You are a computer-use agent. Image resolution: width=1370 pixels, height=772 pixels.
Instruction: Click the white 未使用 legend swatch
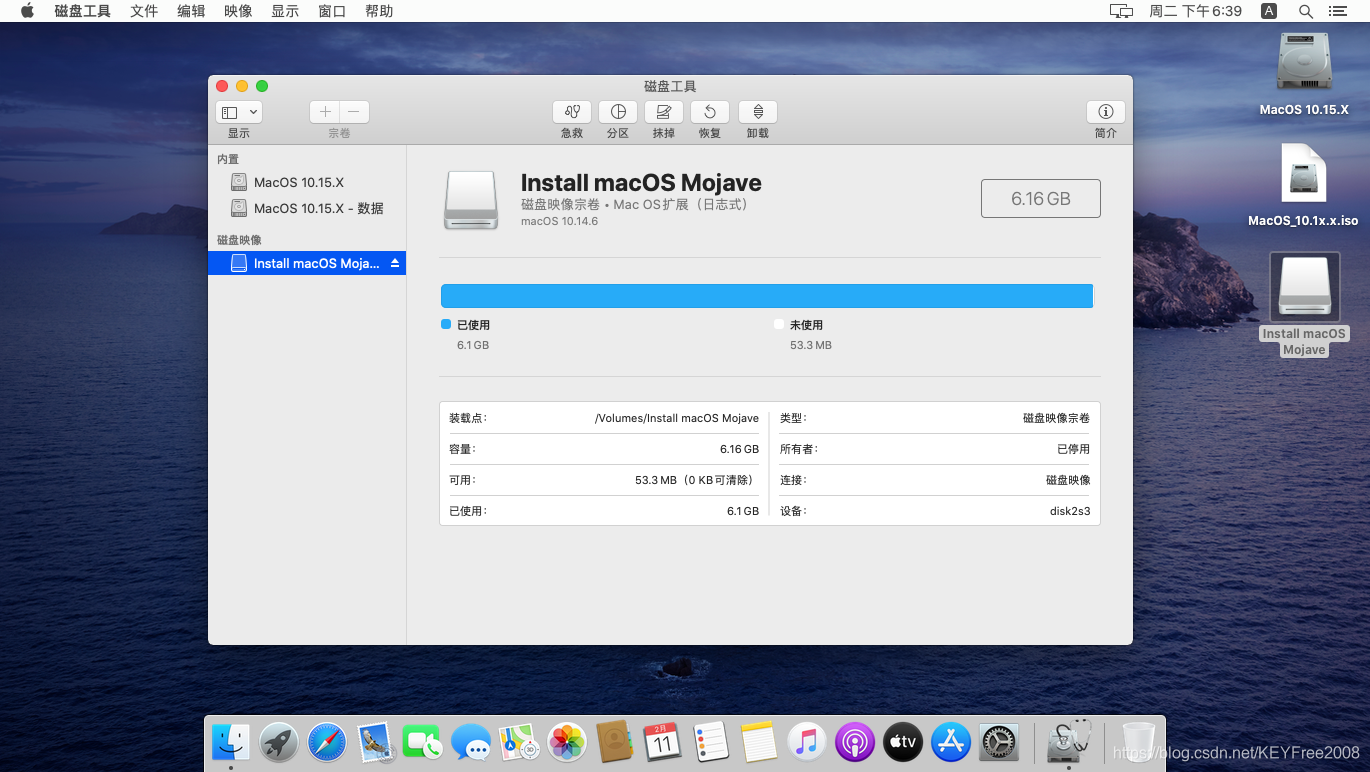pos(779,324)
